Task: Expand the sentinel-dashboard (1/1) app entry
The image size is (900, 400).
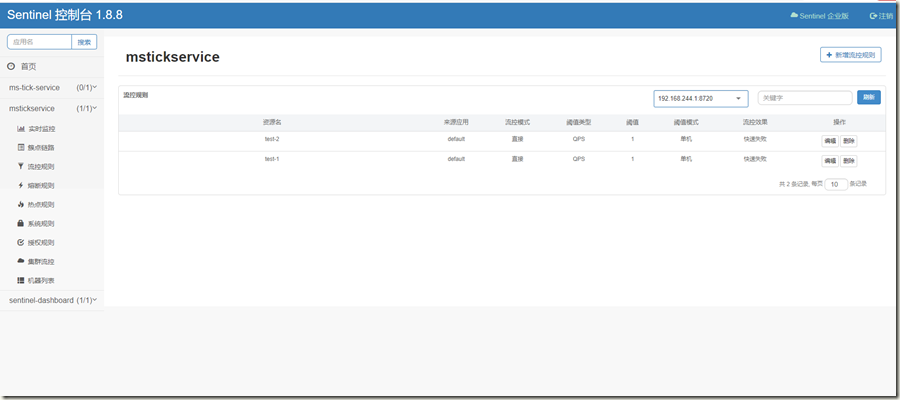Action: click(52, 300)
